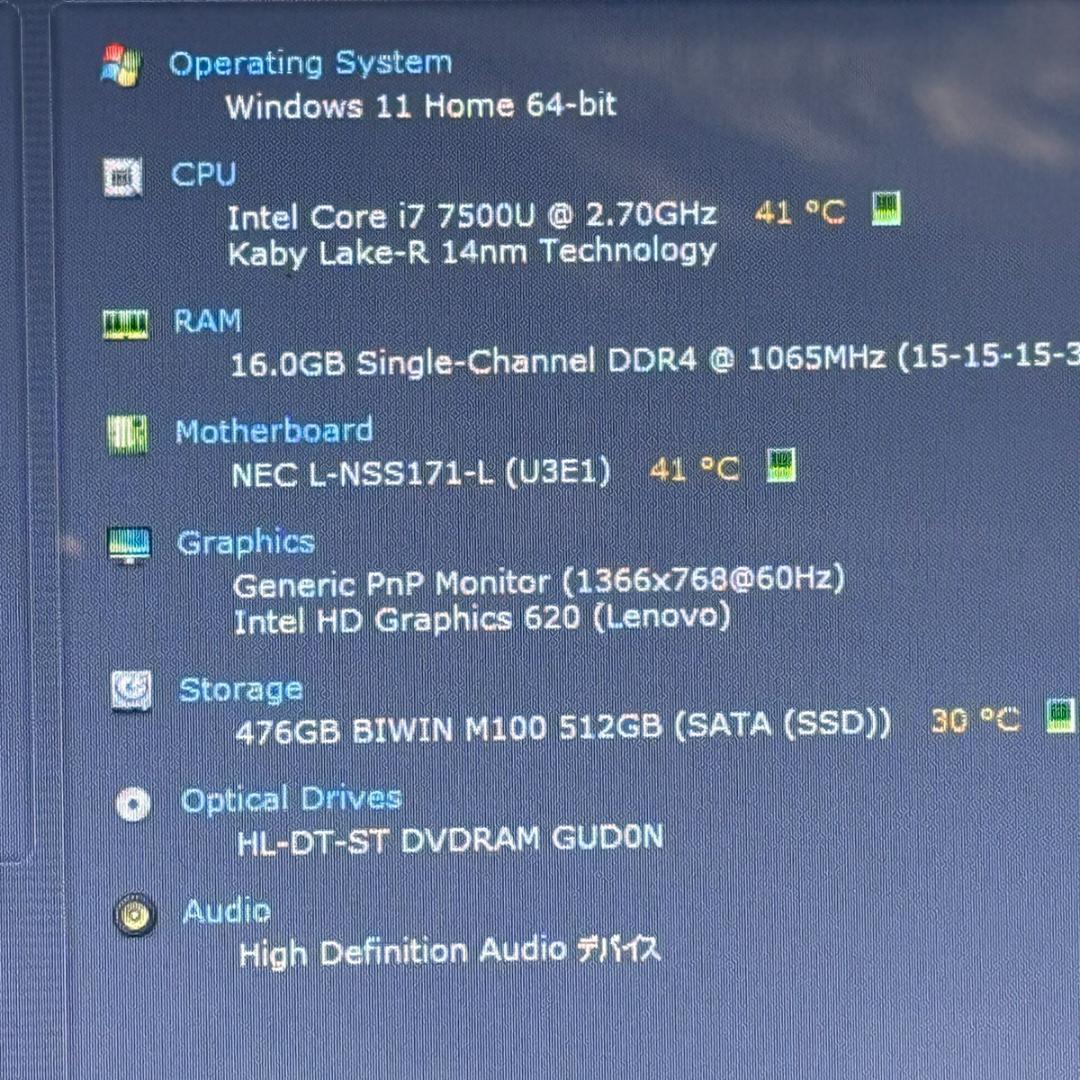Click the RAM memory stick icon
The width and height of the screenshot is (1080, 1080).
(x=125, y=324)
